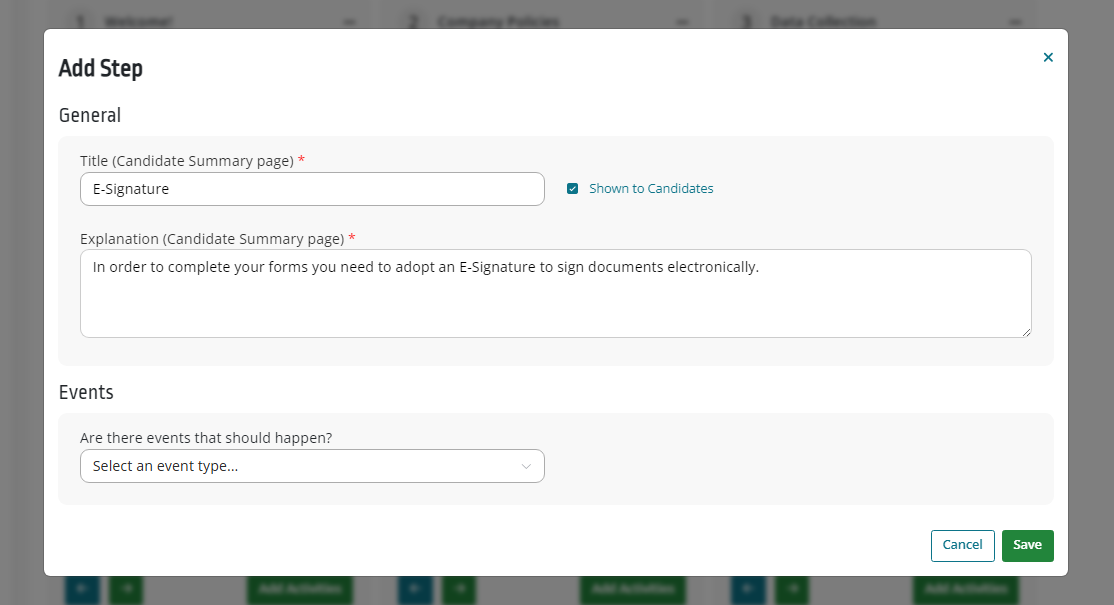Click blue square button below Welcome column
Image resolution: width=1114 pixels, height=605 pixels.
click(82, 589)
